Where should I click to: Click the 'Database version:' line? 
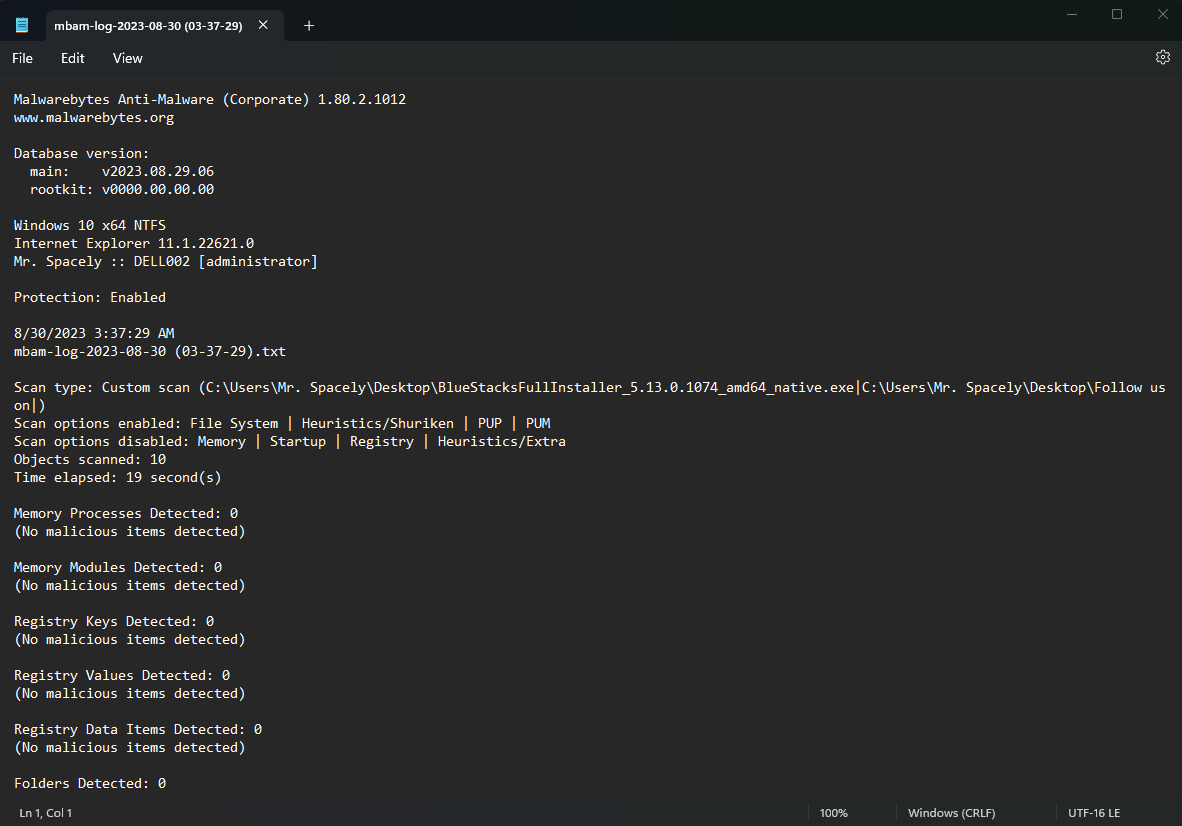81,154
